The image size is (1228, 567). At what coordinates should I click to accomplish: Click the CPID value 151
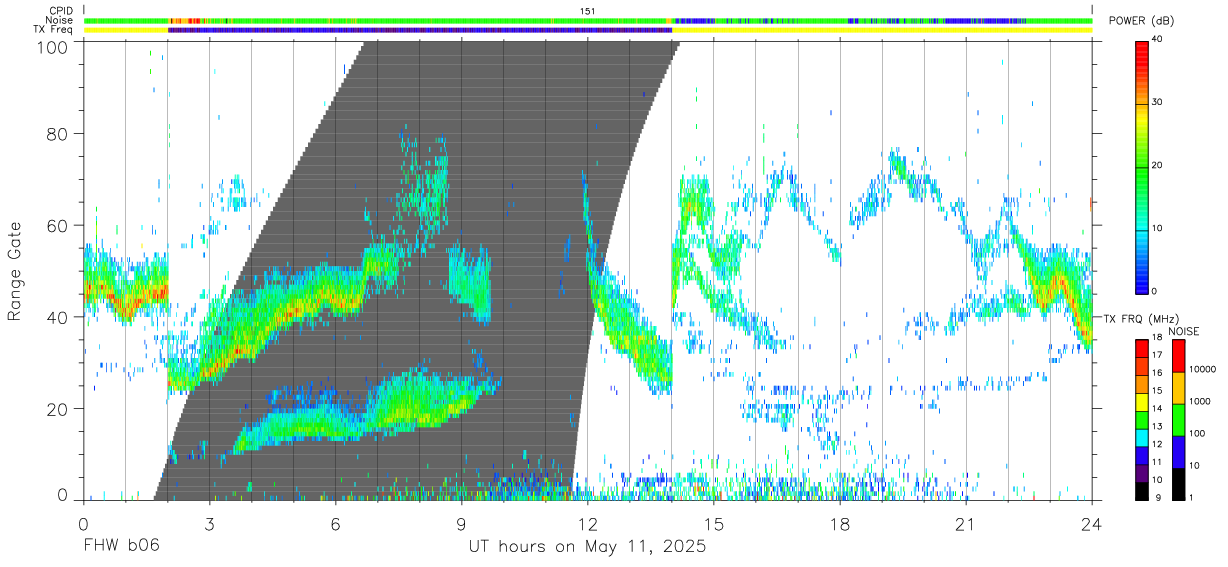coord(588,11)
